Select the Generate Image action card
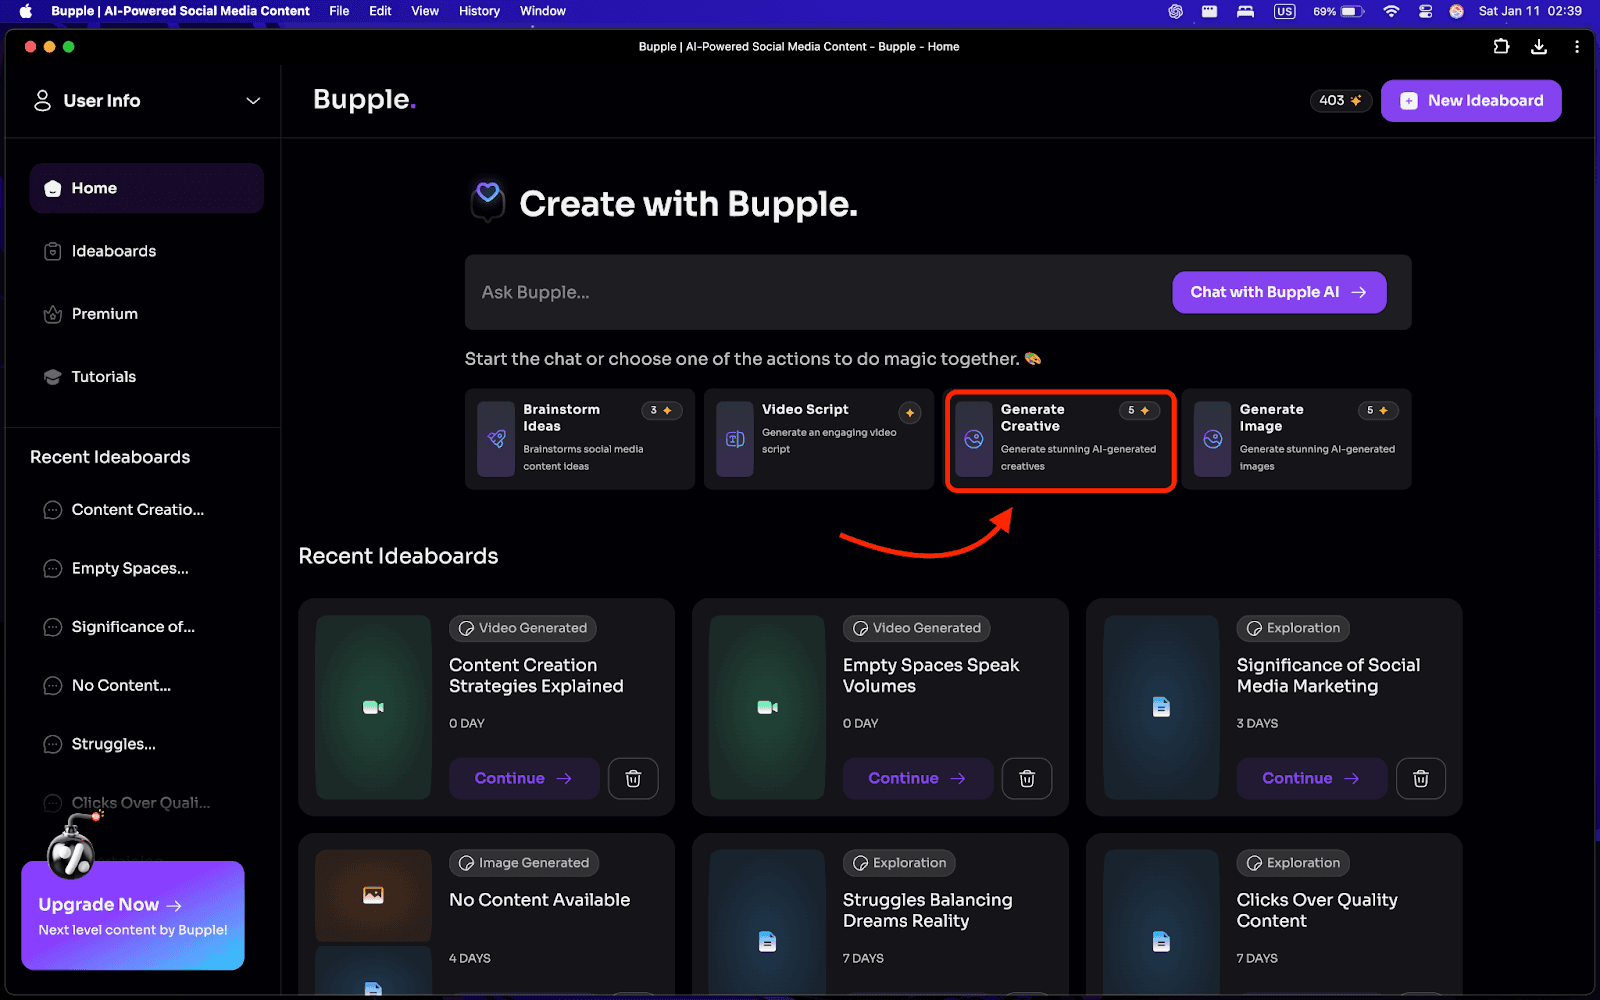Screen dimensions: 1600x1000 coord(1297,439)
